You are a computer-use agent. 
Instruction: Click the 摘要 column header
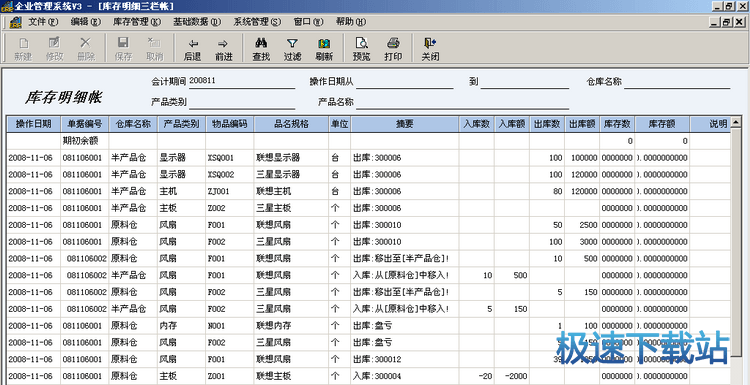click(x=405, y=124)
